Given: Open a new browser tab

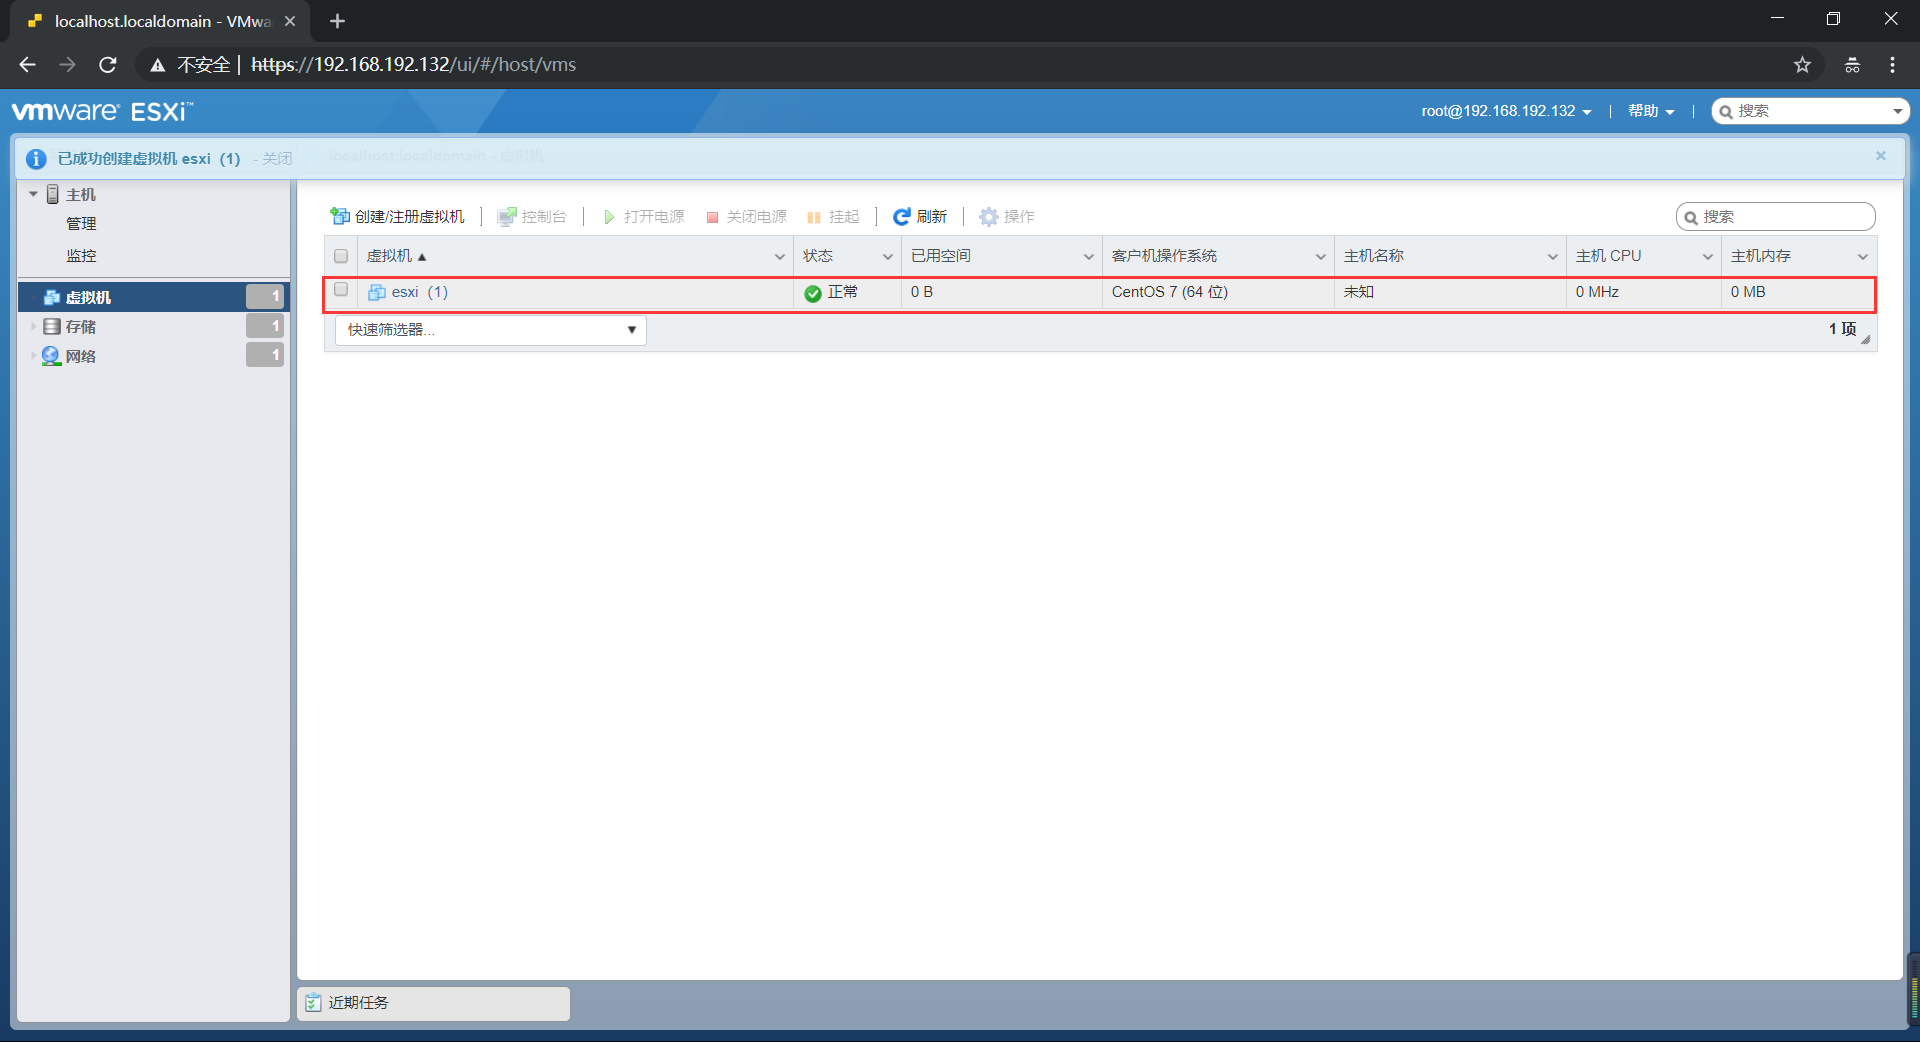Looking at the screenshot, I should click(337, 21).
